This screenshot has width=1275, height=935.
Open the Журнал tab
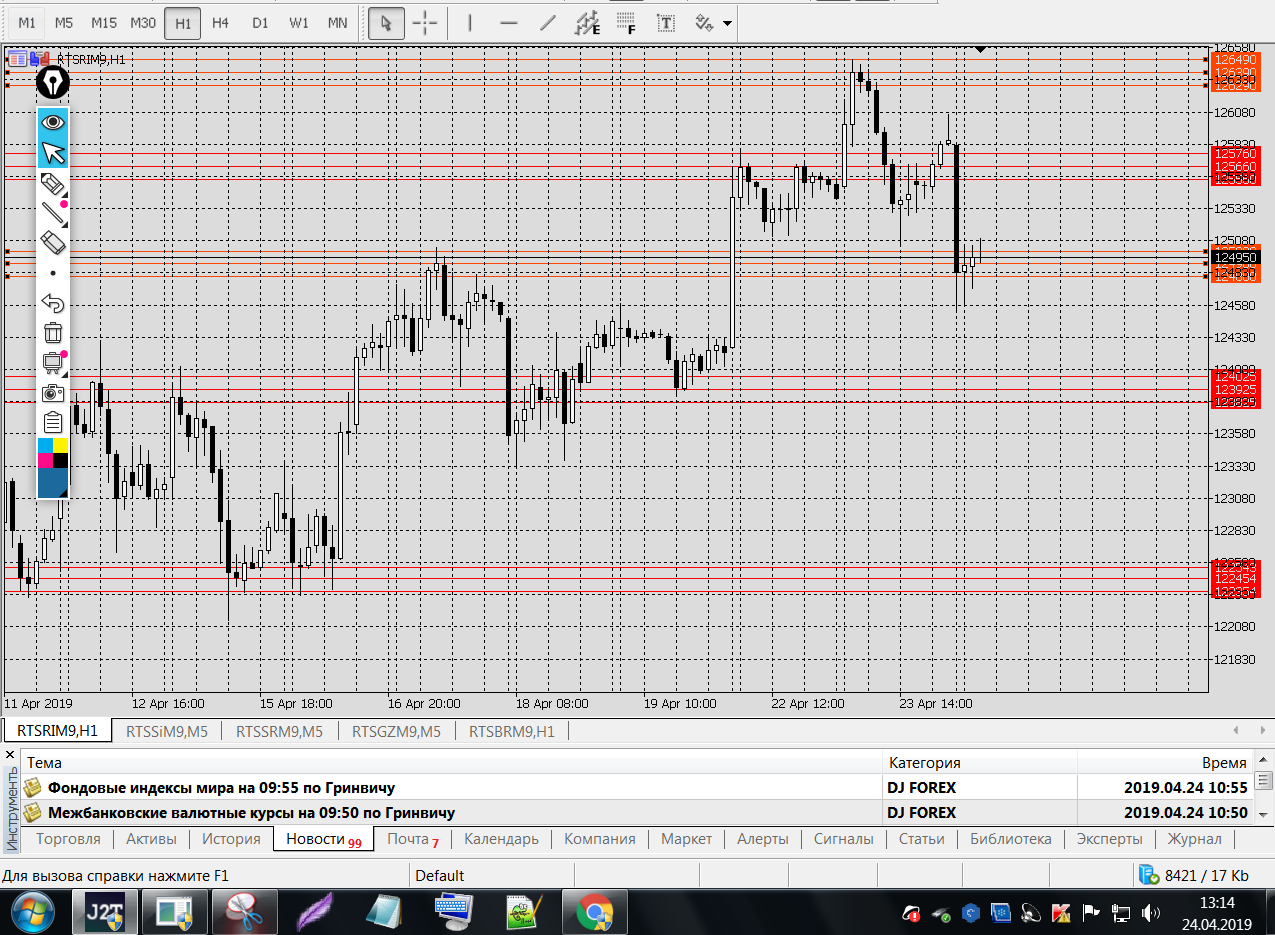tap(1194, 839)
